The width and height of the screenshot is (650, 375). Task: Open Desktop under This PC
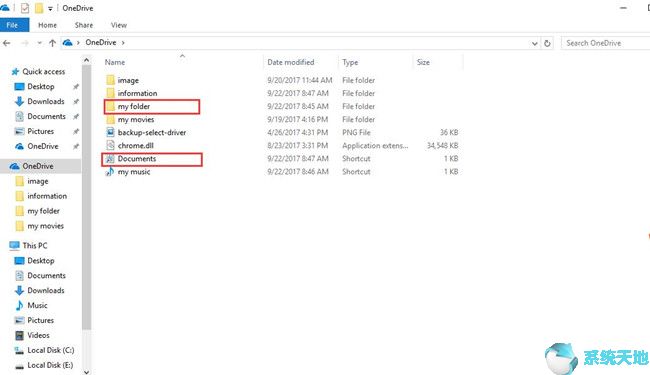point(41,261)
